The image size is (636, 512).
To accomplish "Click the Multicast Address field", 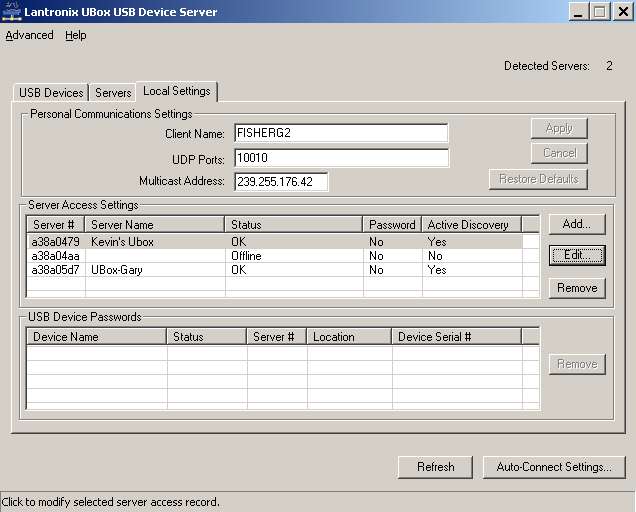I will (x=281, y=182).
